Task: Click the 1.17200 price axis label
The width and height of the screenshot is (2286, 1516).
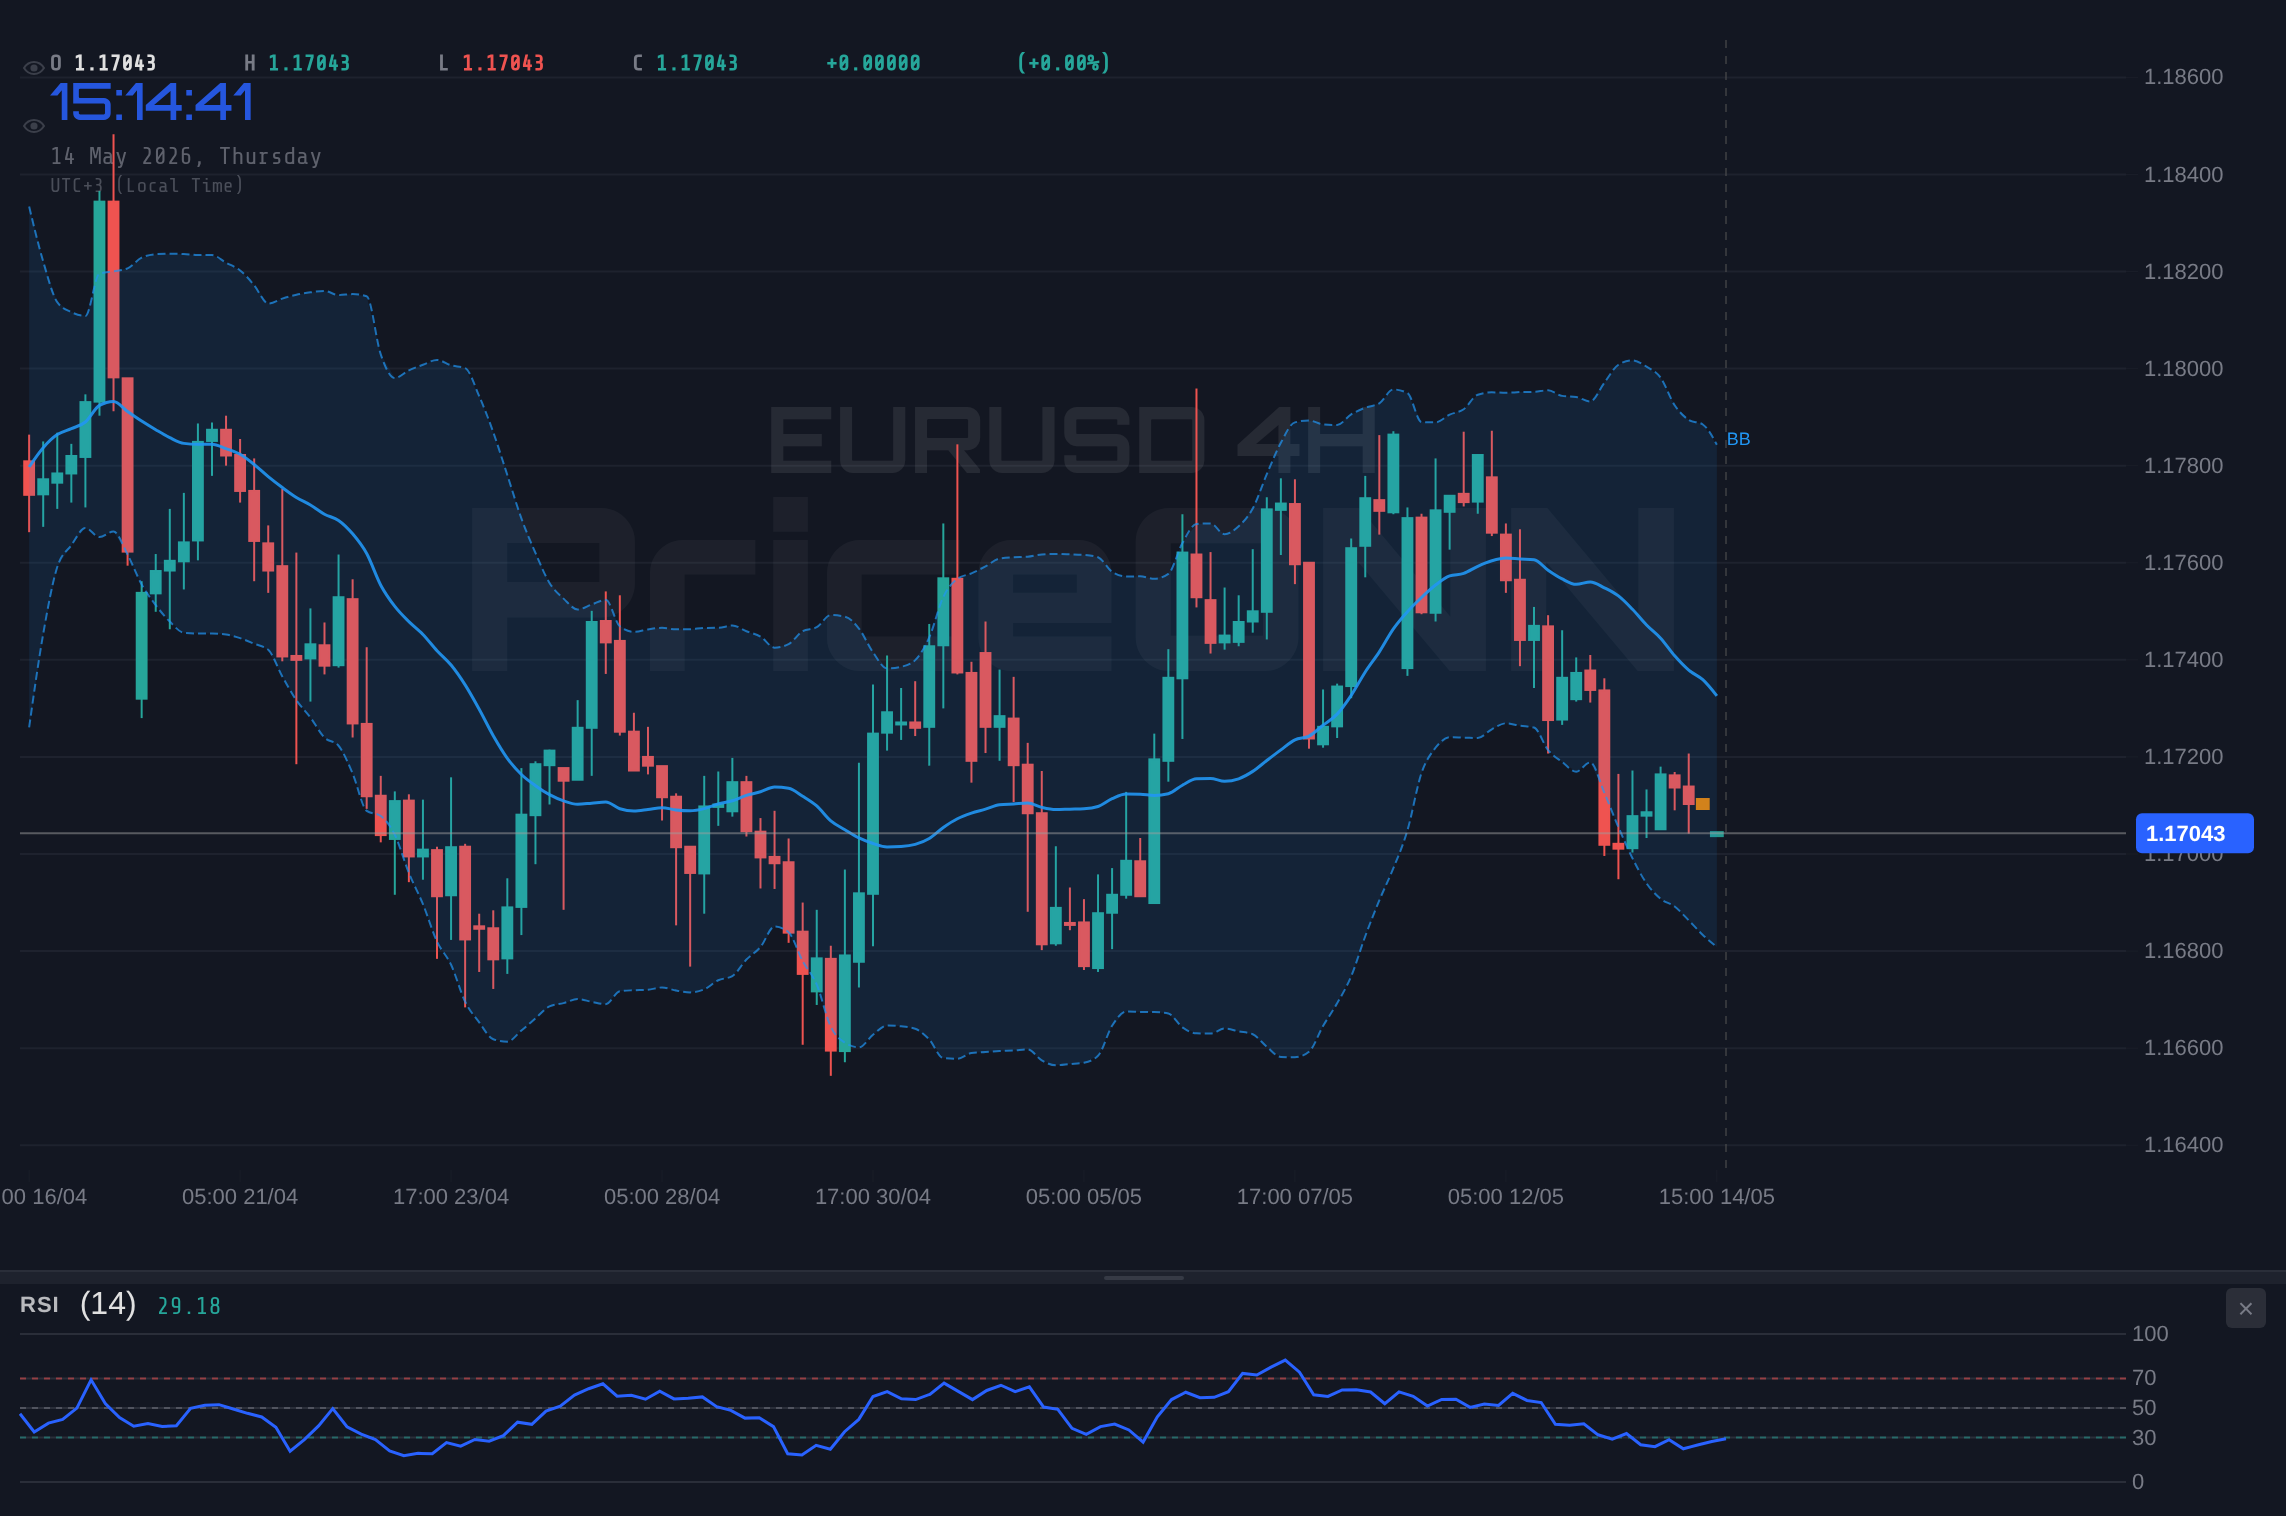Action: tap(2183, 757)
